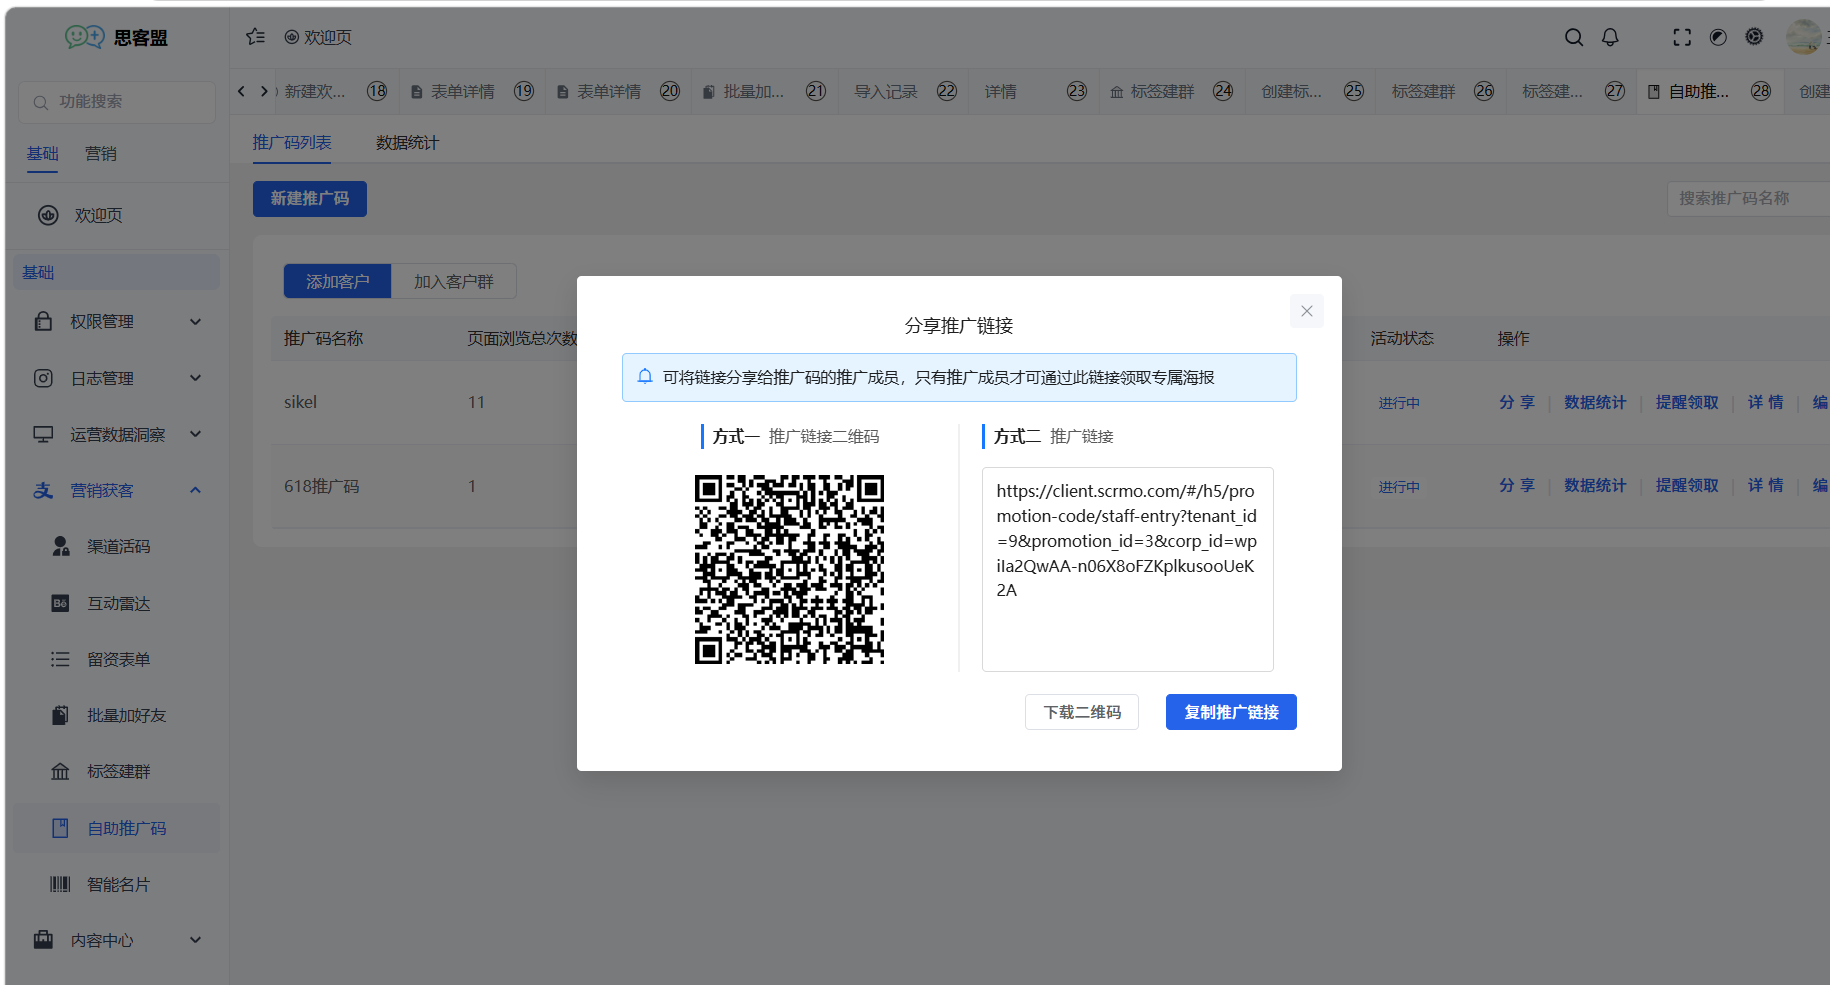Click the 欢迎页 sidebar icon
Image resolution: width=1830 pixels, height=985 pixels.
point(48,215)
